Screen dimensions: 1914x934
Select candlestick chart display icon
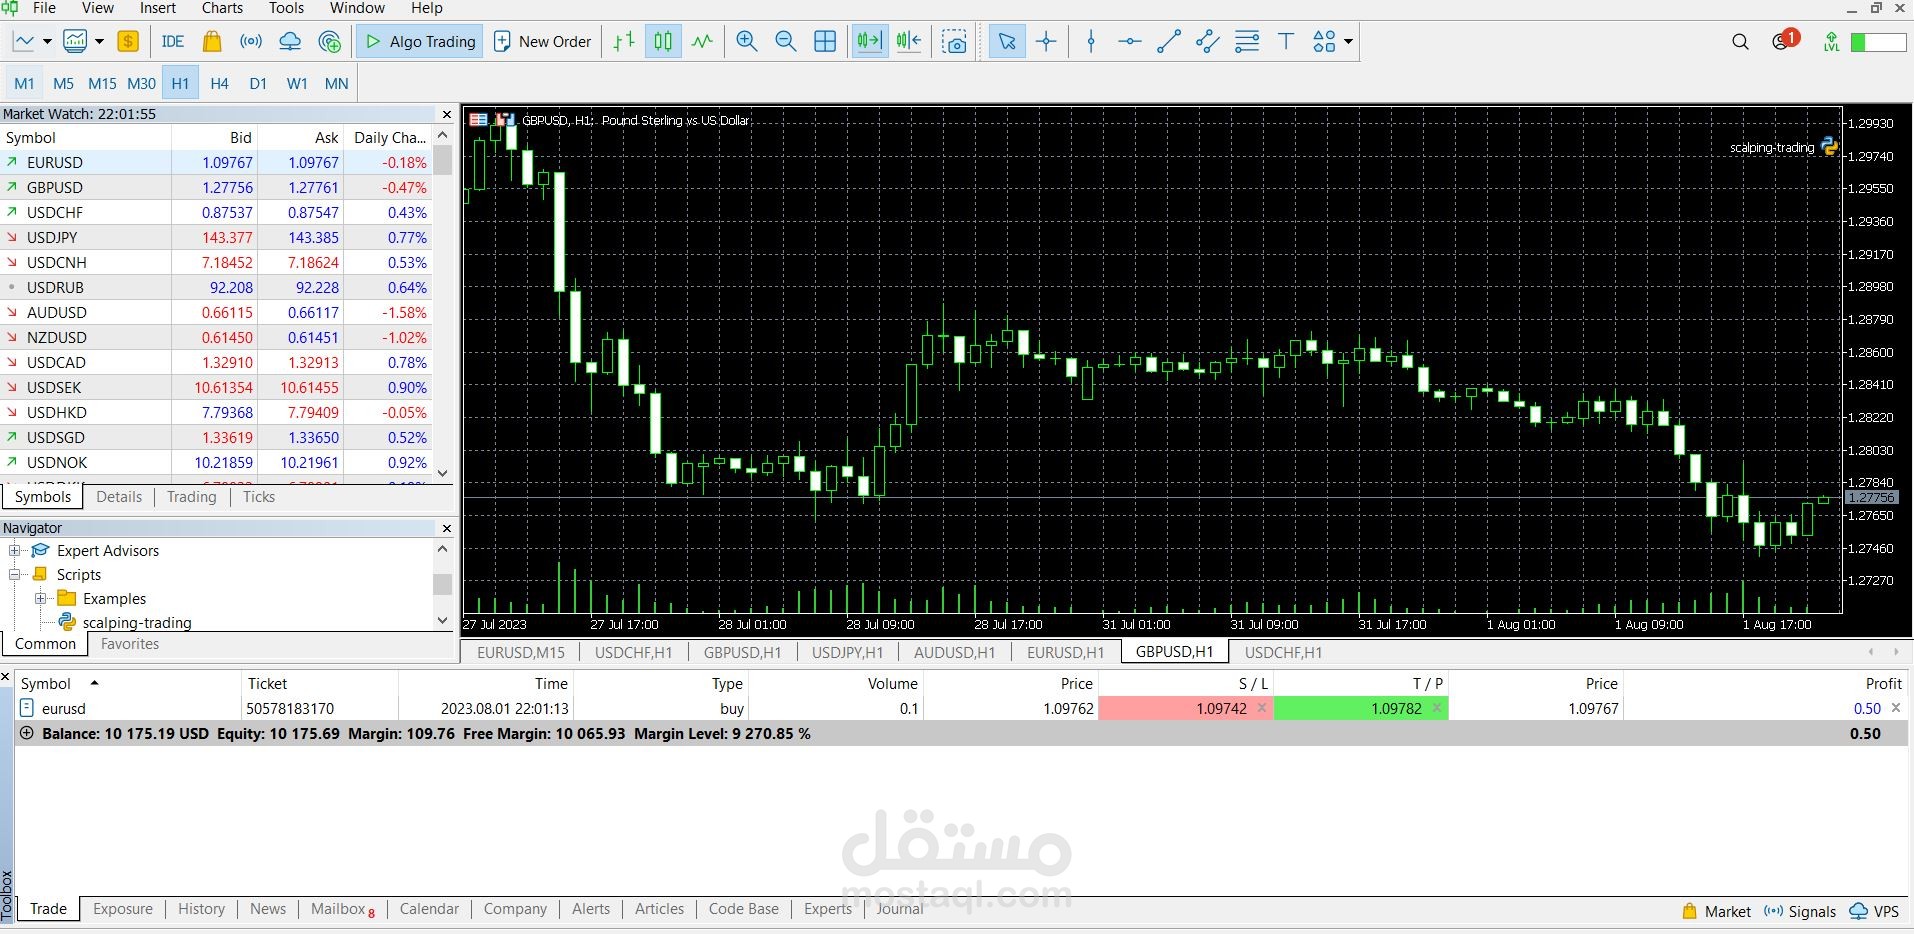[663, 42]
